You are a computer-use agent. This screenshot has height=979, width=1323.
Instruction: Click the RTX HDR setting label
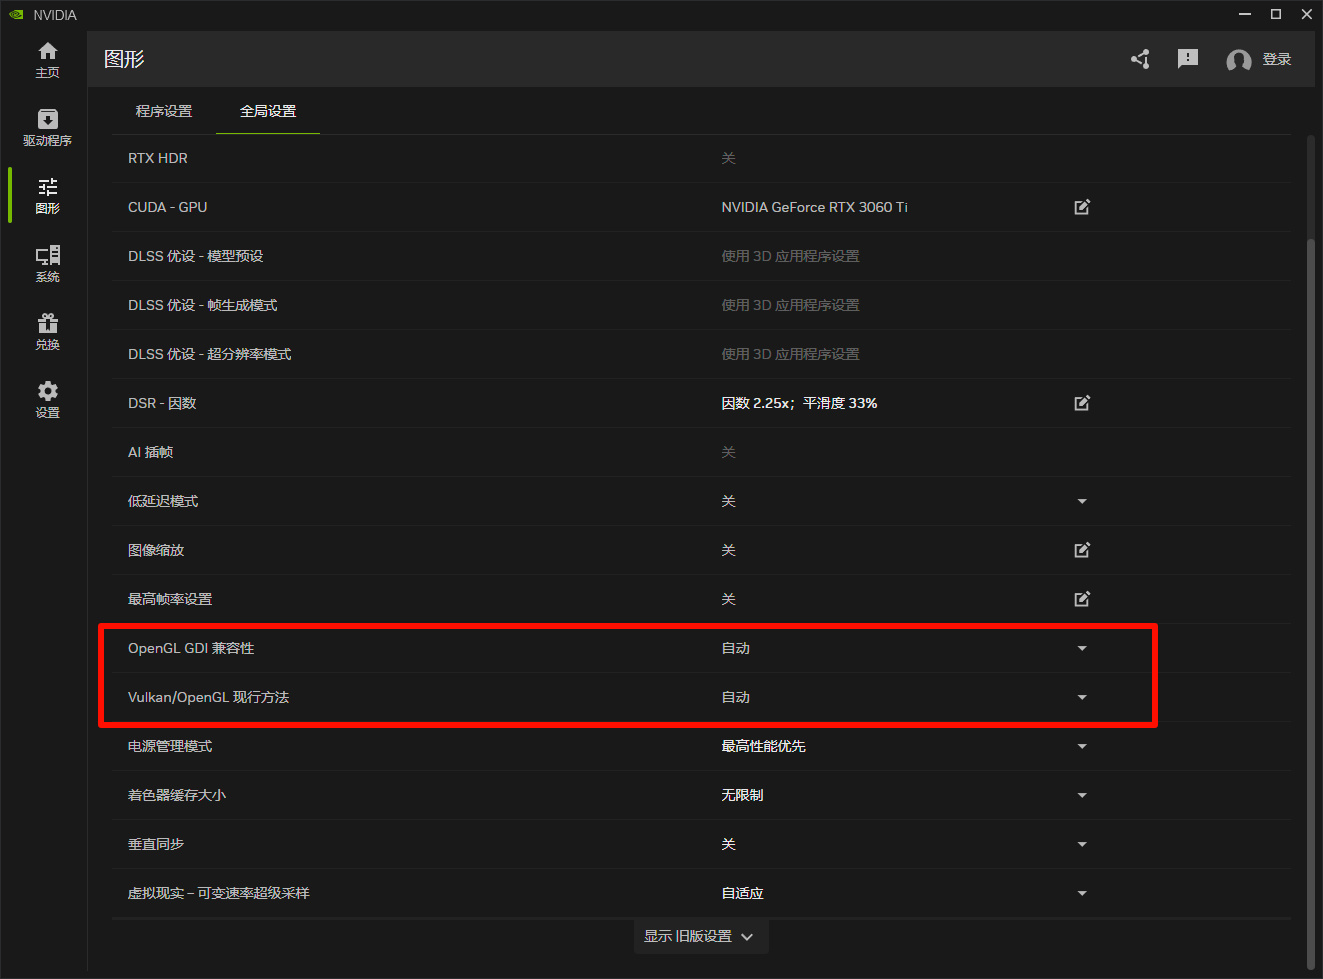tap(158, 158)
